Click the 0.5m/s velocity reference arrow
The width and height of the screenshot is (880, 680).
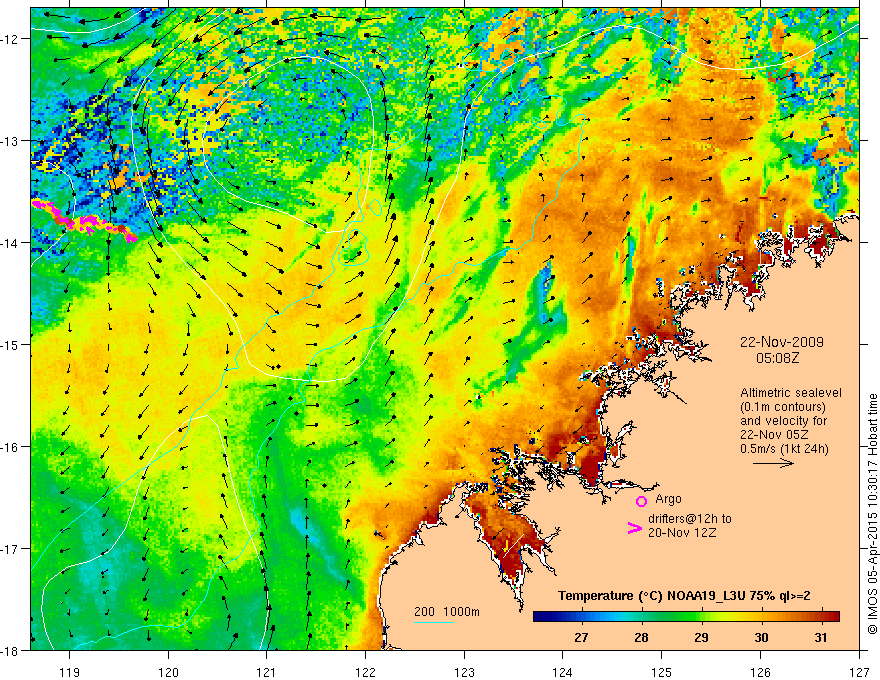pyautogui.click(x=773, y=463)
